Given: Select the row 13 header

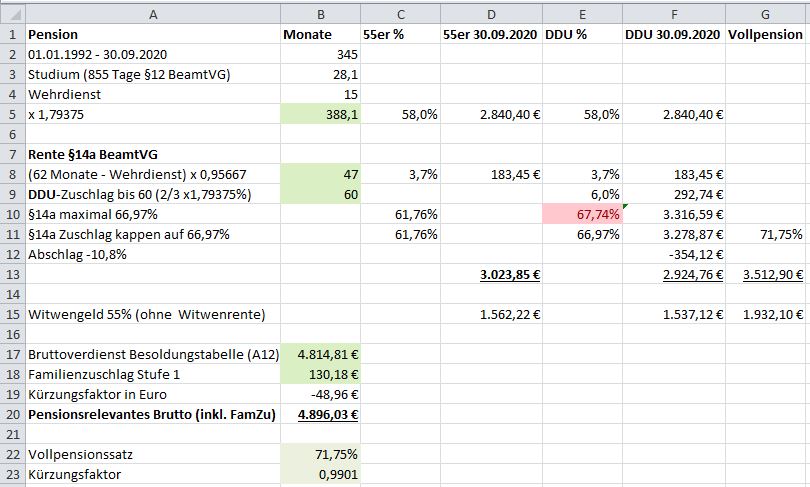Looking at the screenshot, I should (x=11, y=274).
